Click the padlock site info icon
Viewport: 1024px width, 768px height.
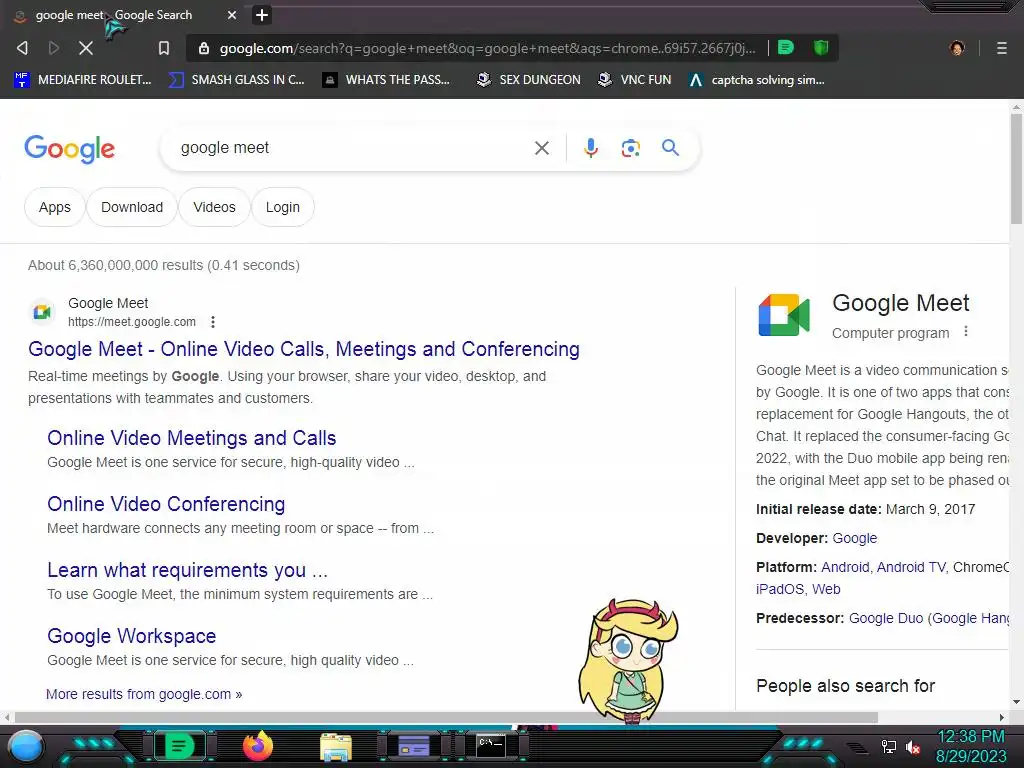point(204,48)
